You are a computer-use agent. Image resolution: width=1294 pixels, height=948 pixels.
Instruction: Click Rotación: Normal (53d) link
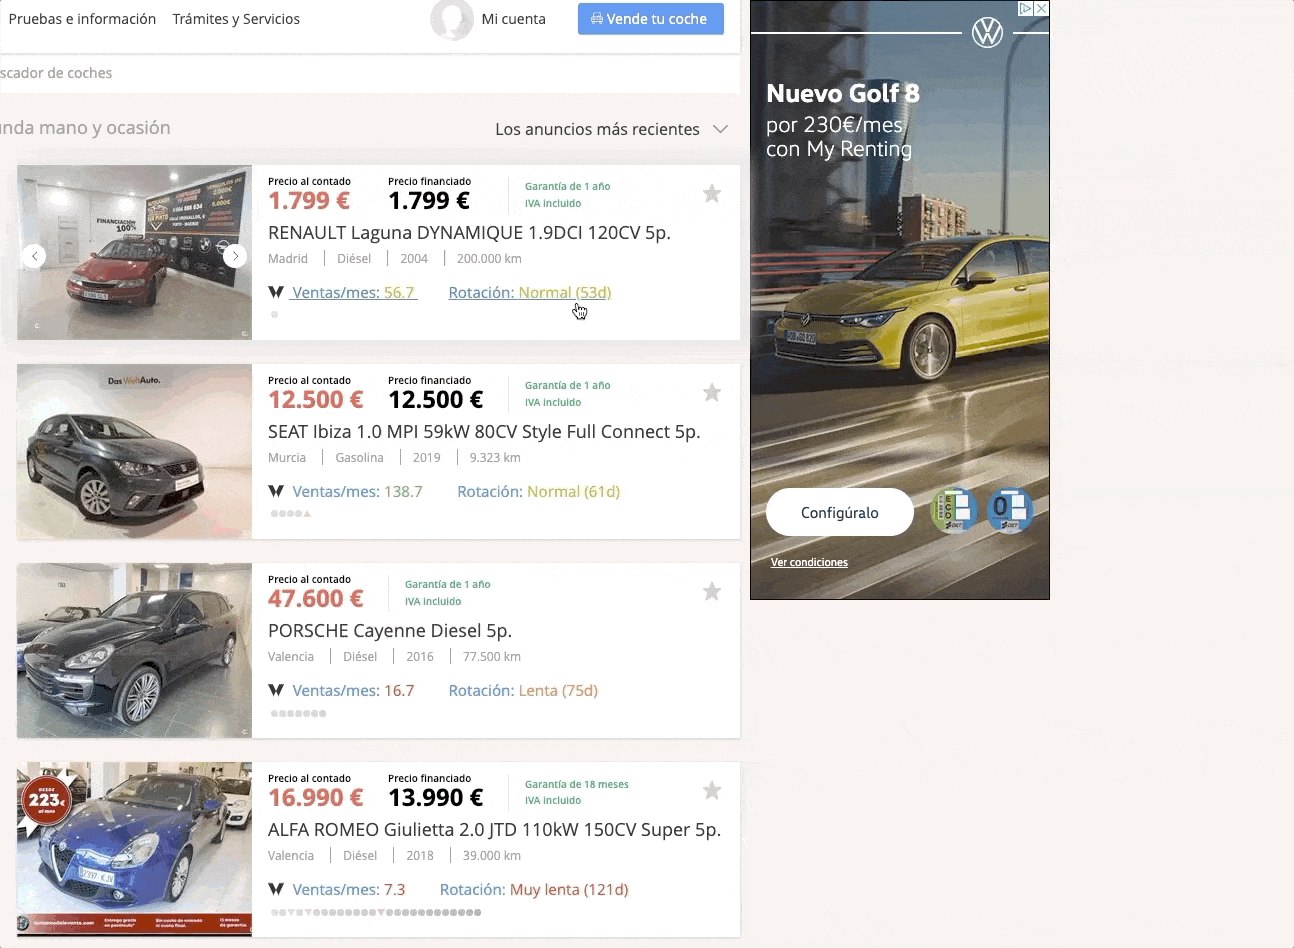tap(530, 292)
